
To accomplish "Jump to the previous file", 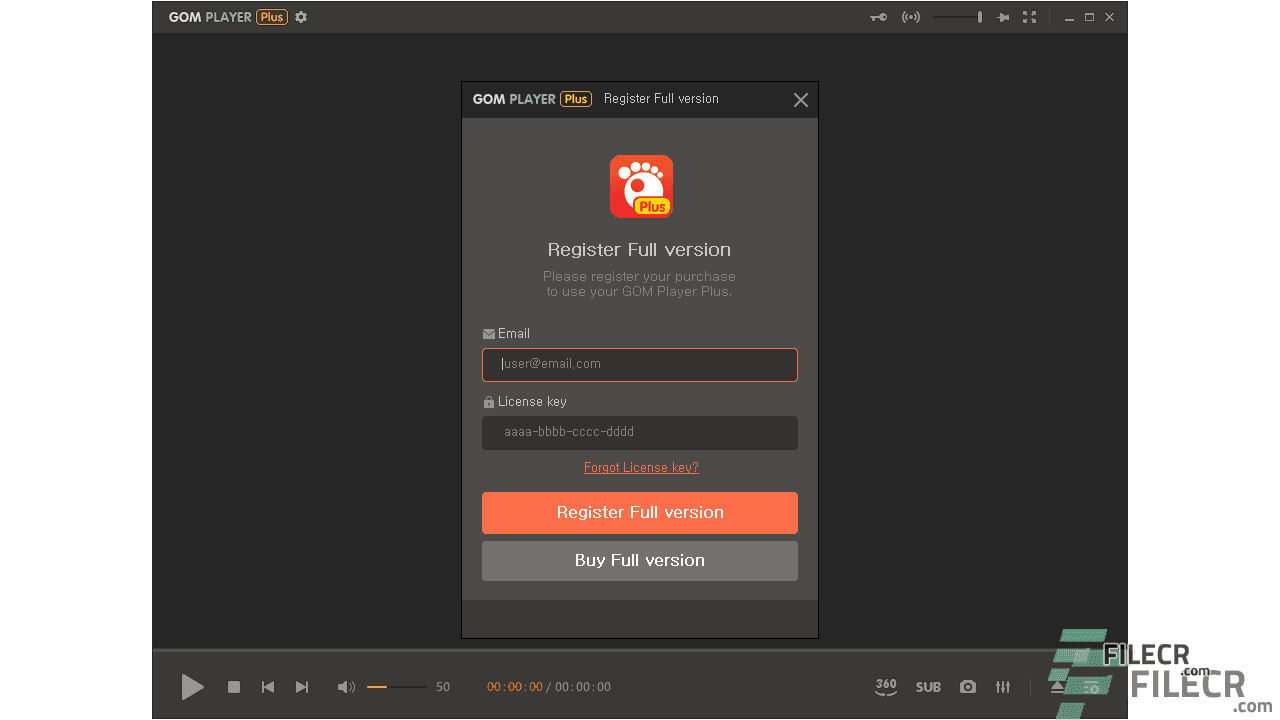I will 267,687.
